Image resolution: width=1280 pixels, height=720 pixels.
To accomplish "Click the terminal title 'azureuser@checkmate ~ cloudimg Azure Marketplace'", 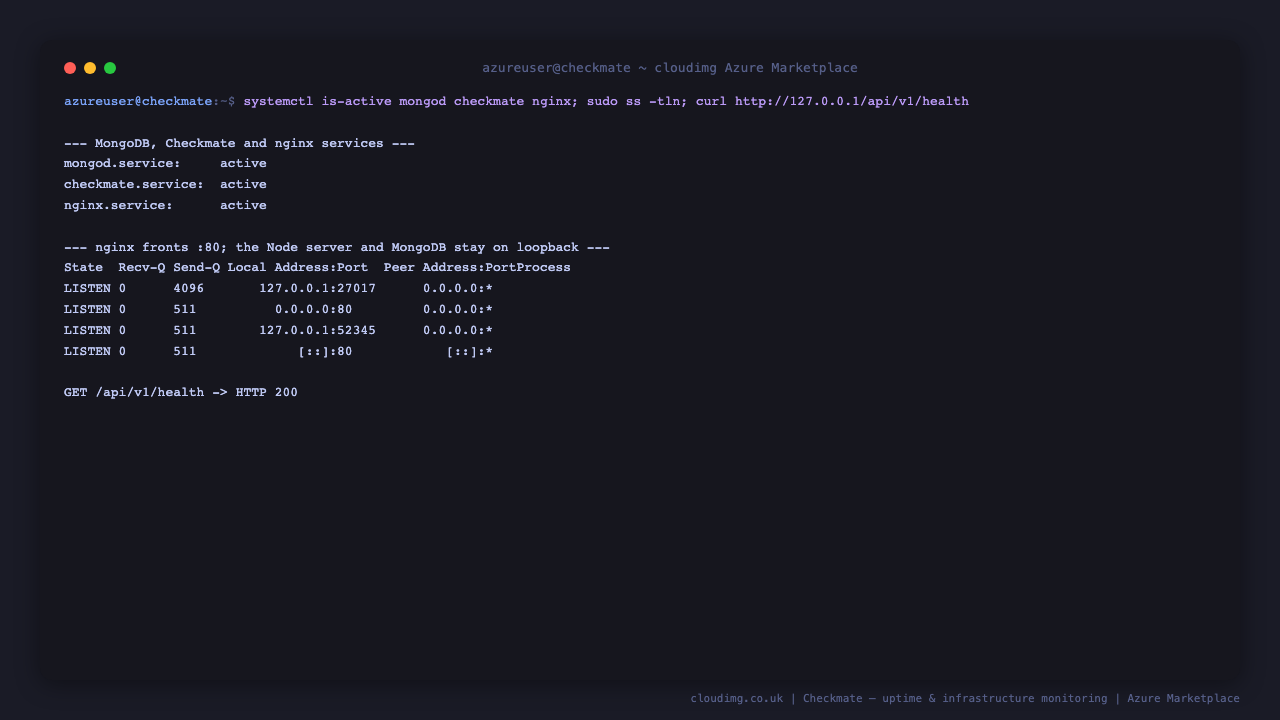I will tap(670, 68).
